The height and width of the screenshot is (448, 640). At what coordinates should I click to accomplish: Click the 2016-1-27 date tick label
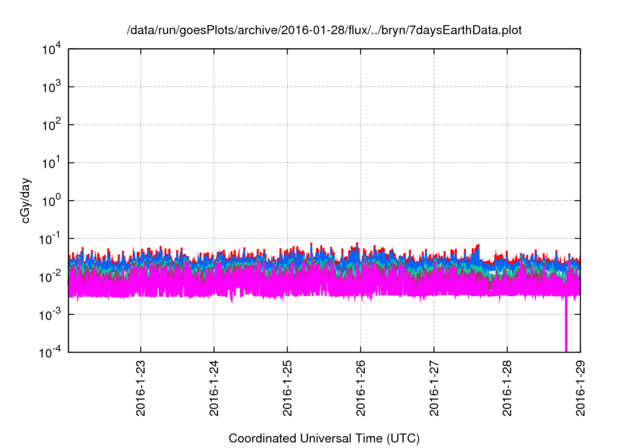point(434,388)
